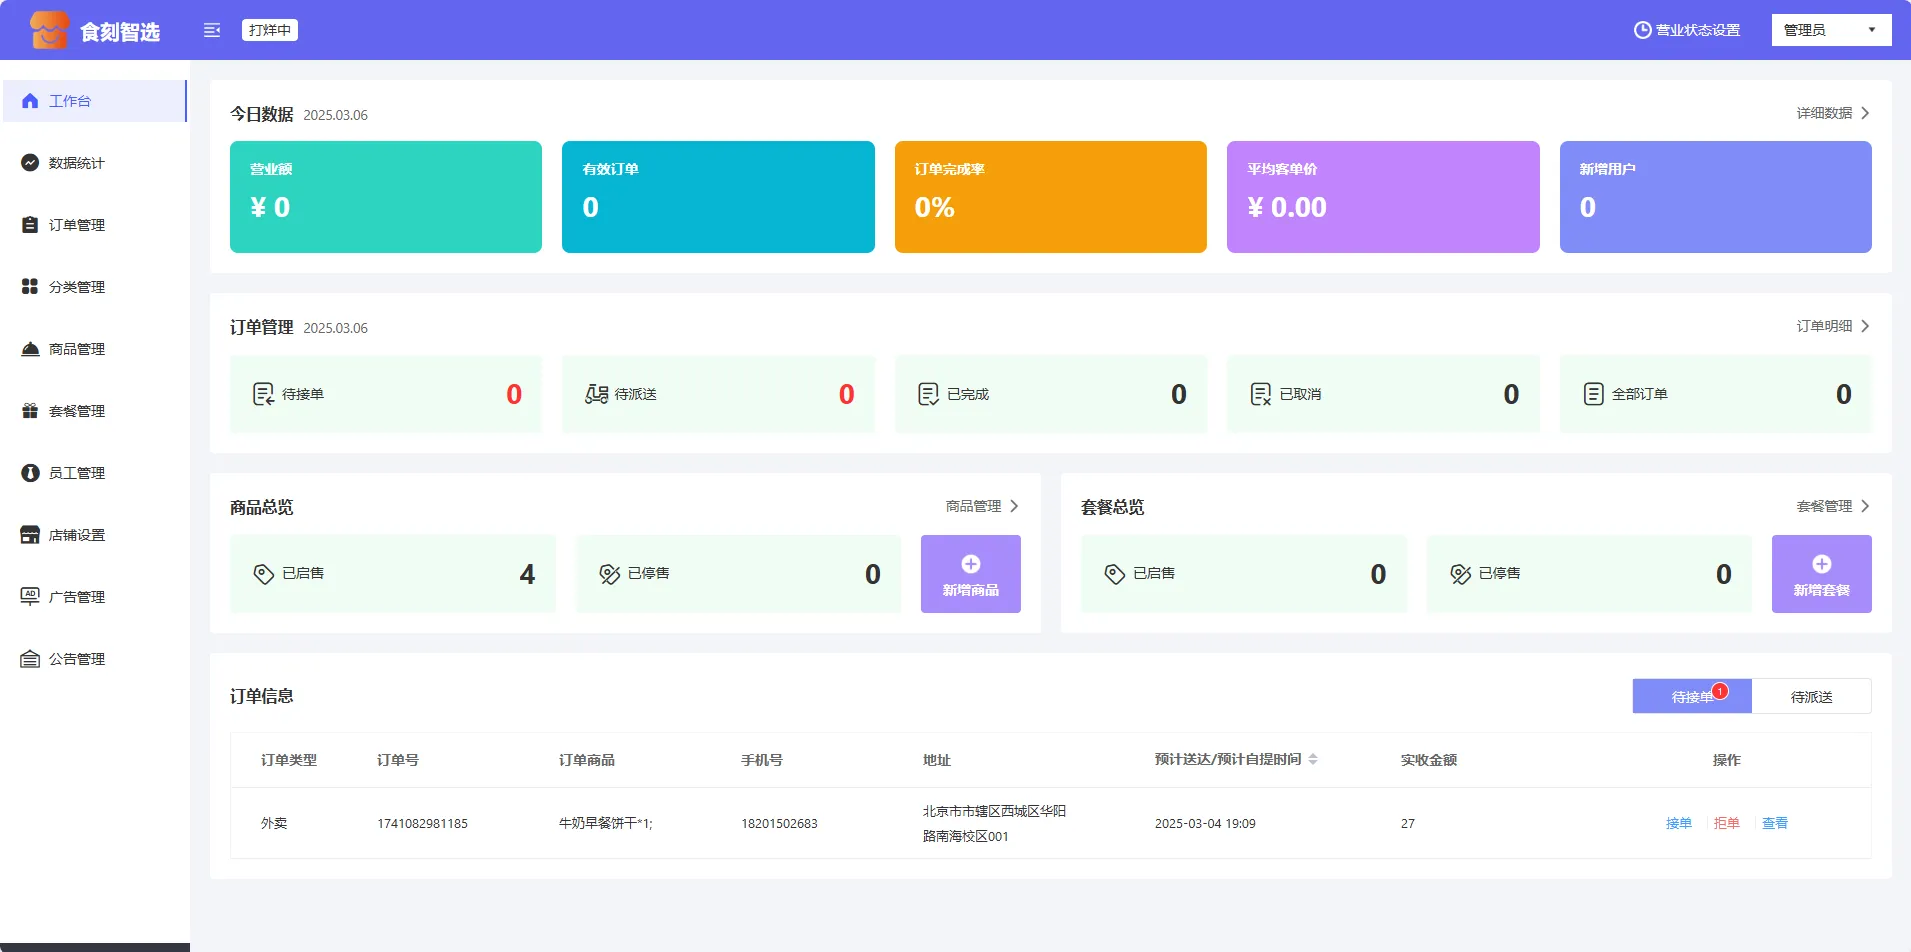Open 分类管理 grid icon in sidebar

point(30,287)
